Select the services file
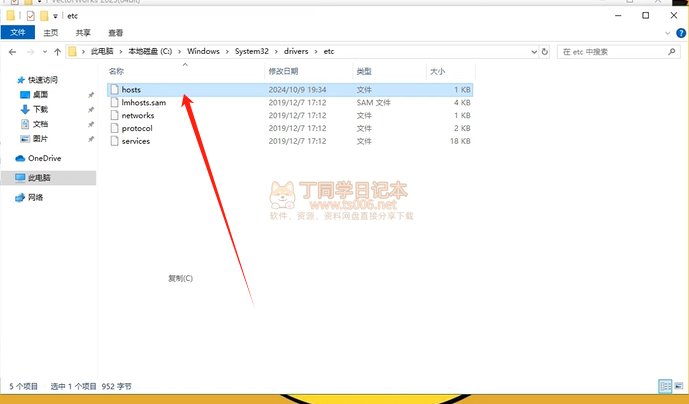689x404 pixels. pyautogui.click(x=290, y=141)
